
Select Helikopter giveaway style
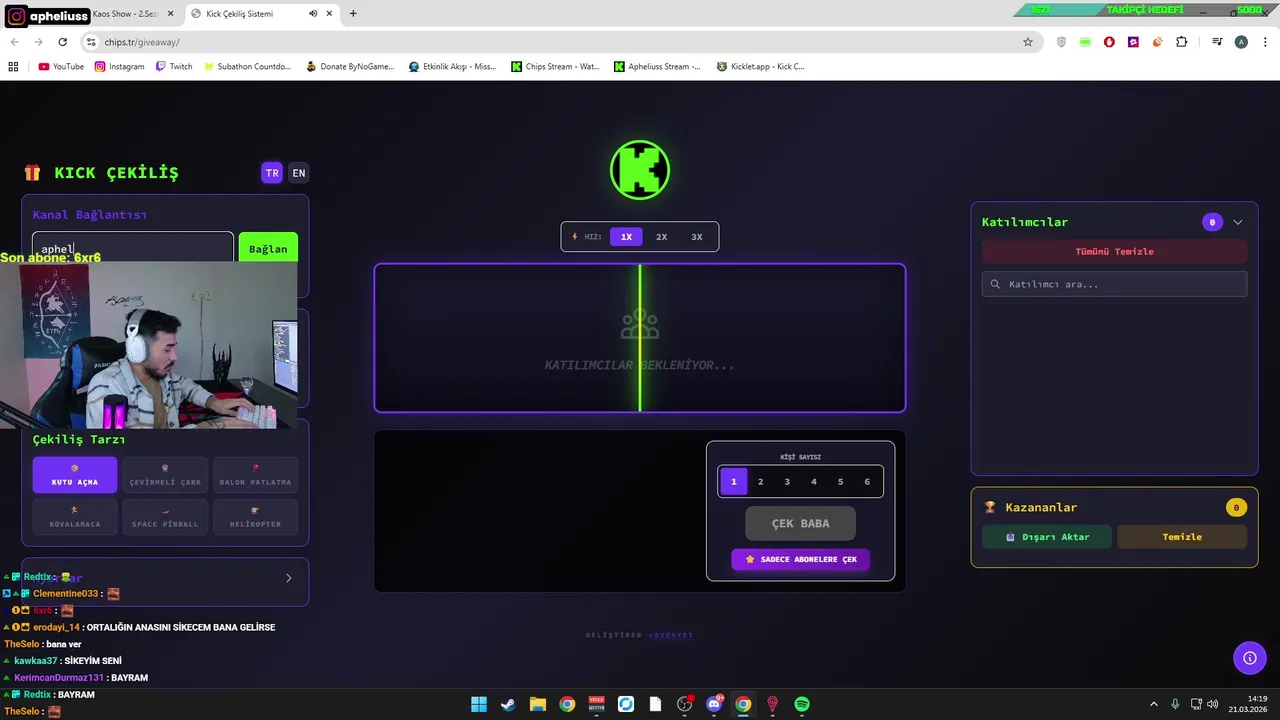[255, 517]
